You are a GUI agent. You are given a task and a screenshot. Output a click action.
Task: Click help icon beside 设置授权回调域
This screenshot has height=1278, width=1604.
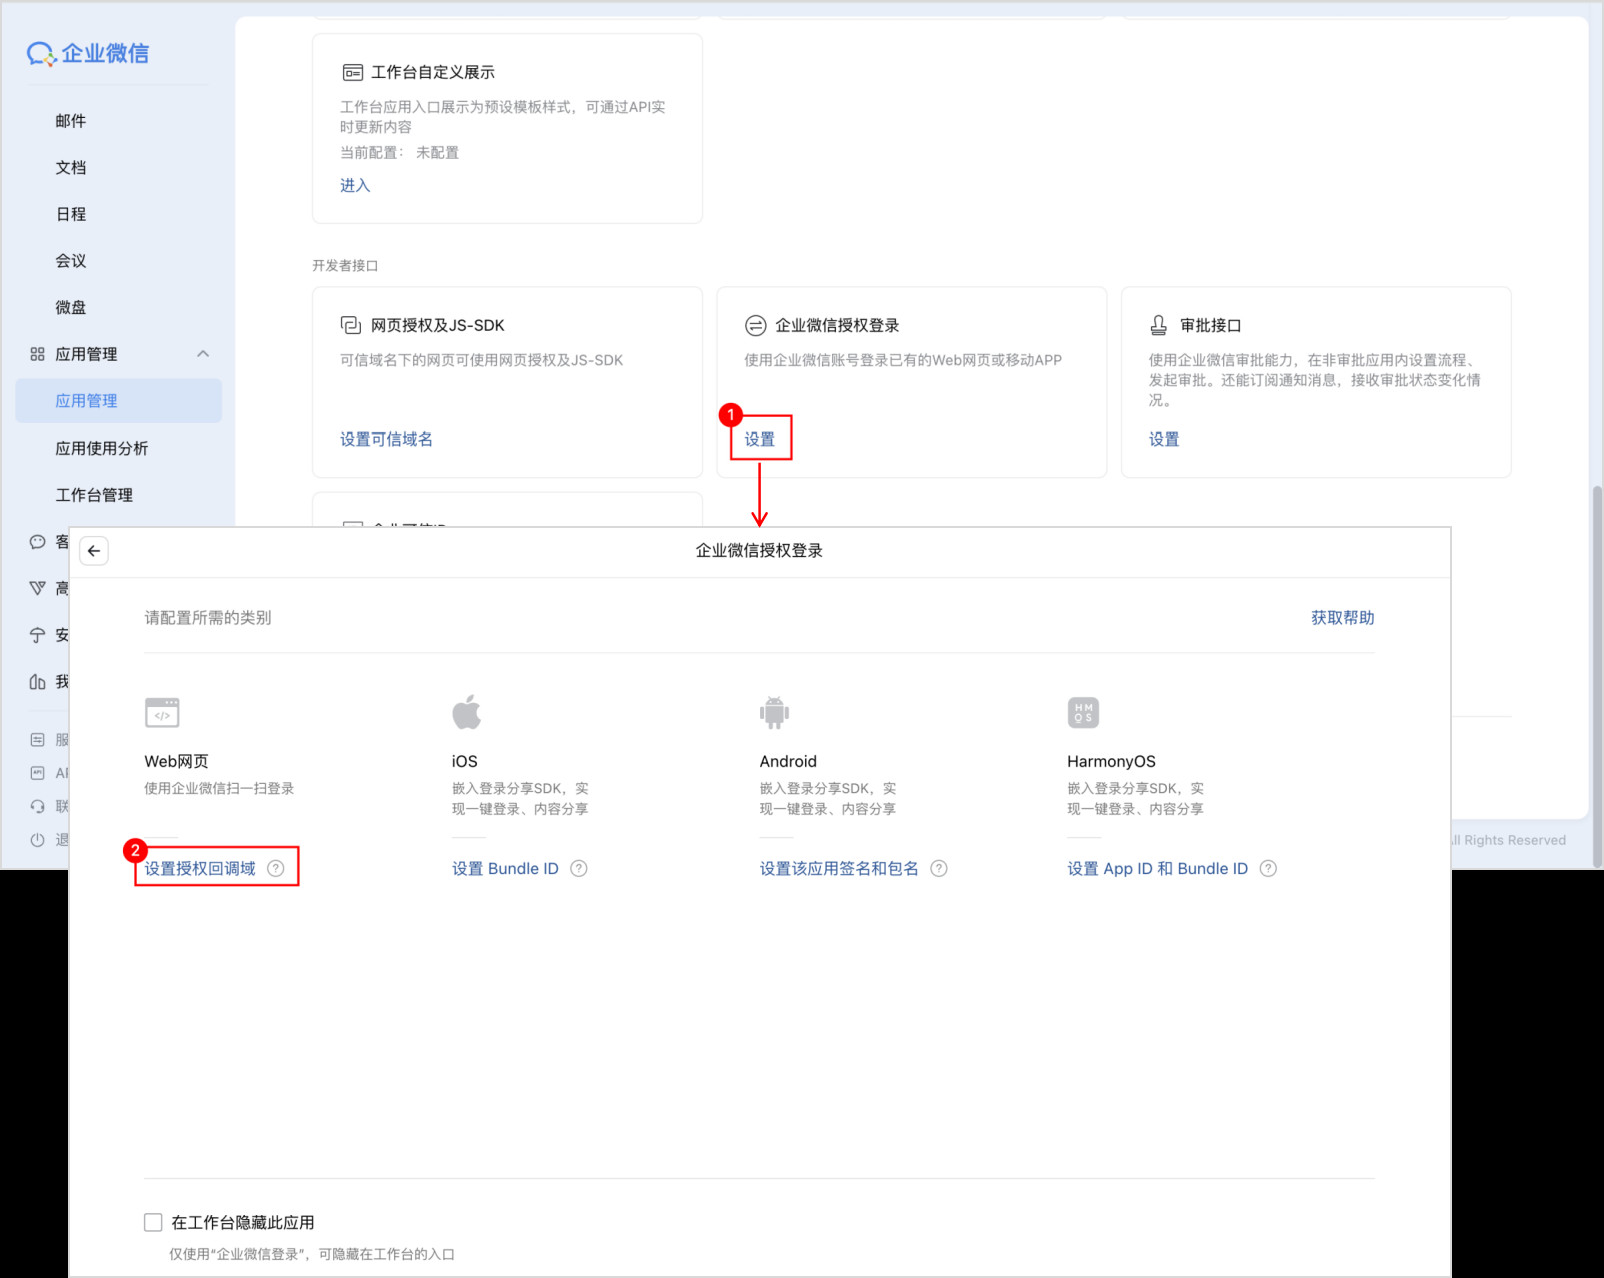click(276, 868)
